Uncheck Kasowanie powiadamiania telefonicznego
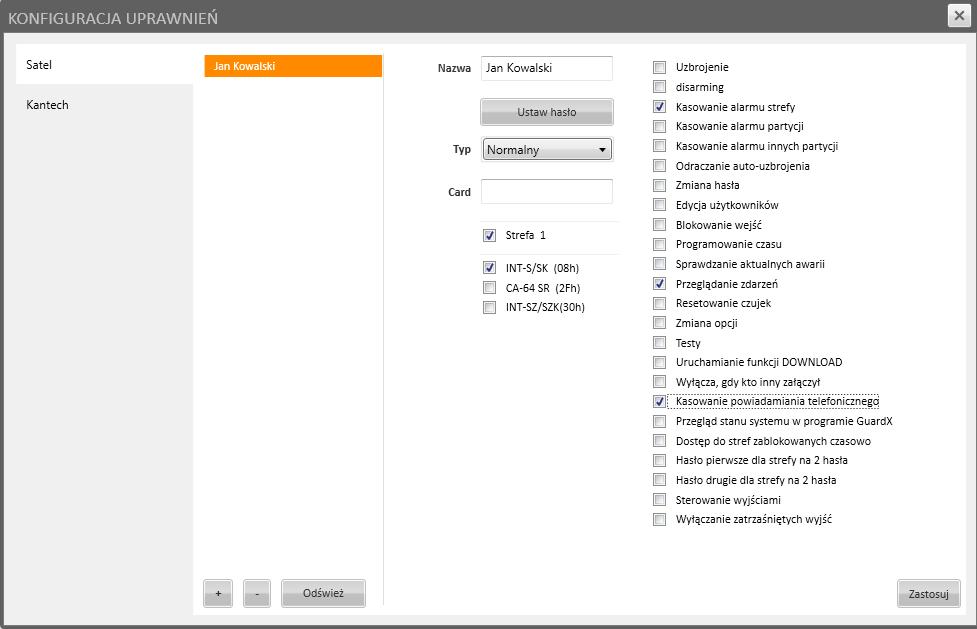 (659, 401)
